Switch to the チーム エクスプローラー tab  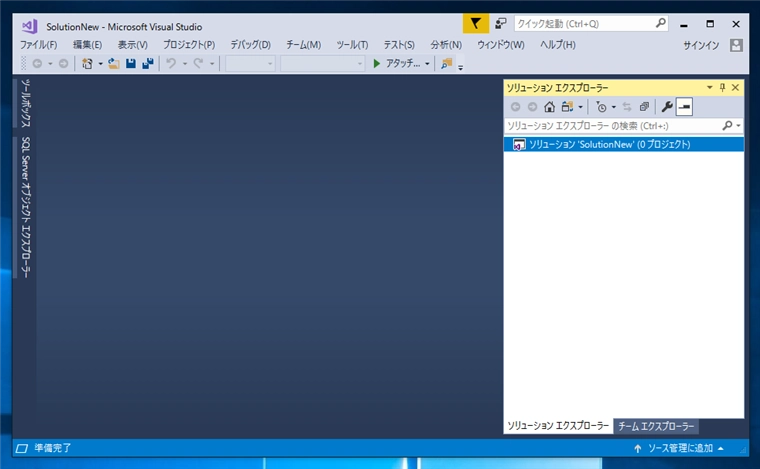click(656, 426)
